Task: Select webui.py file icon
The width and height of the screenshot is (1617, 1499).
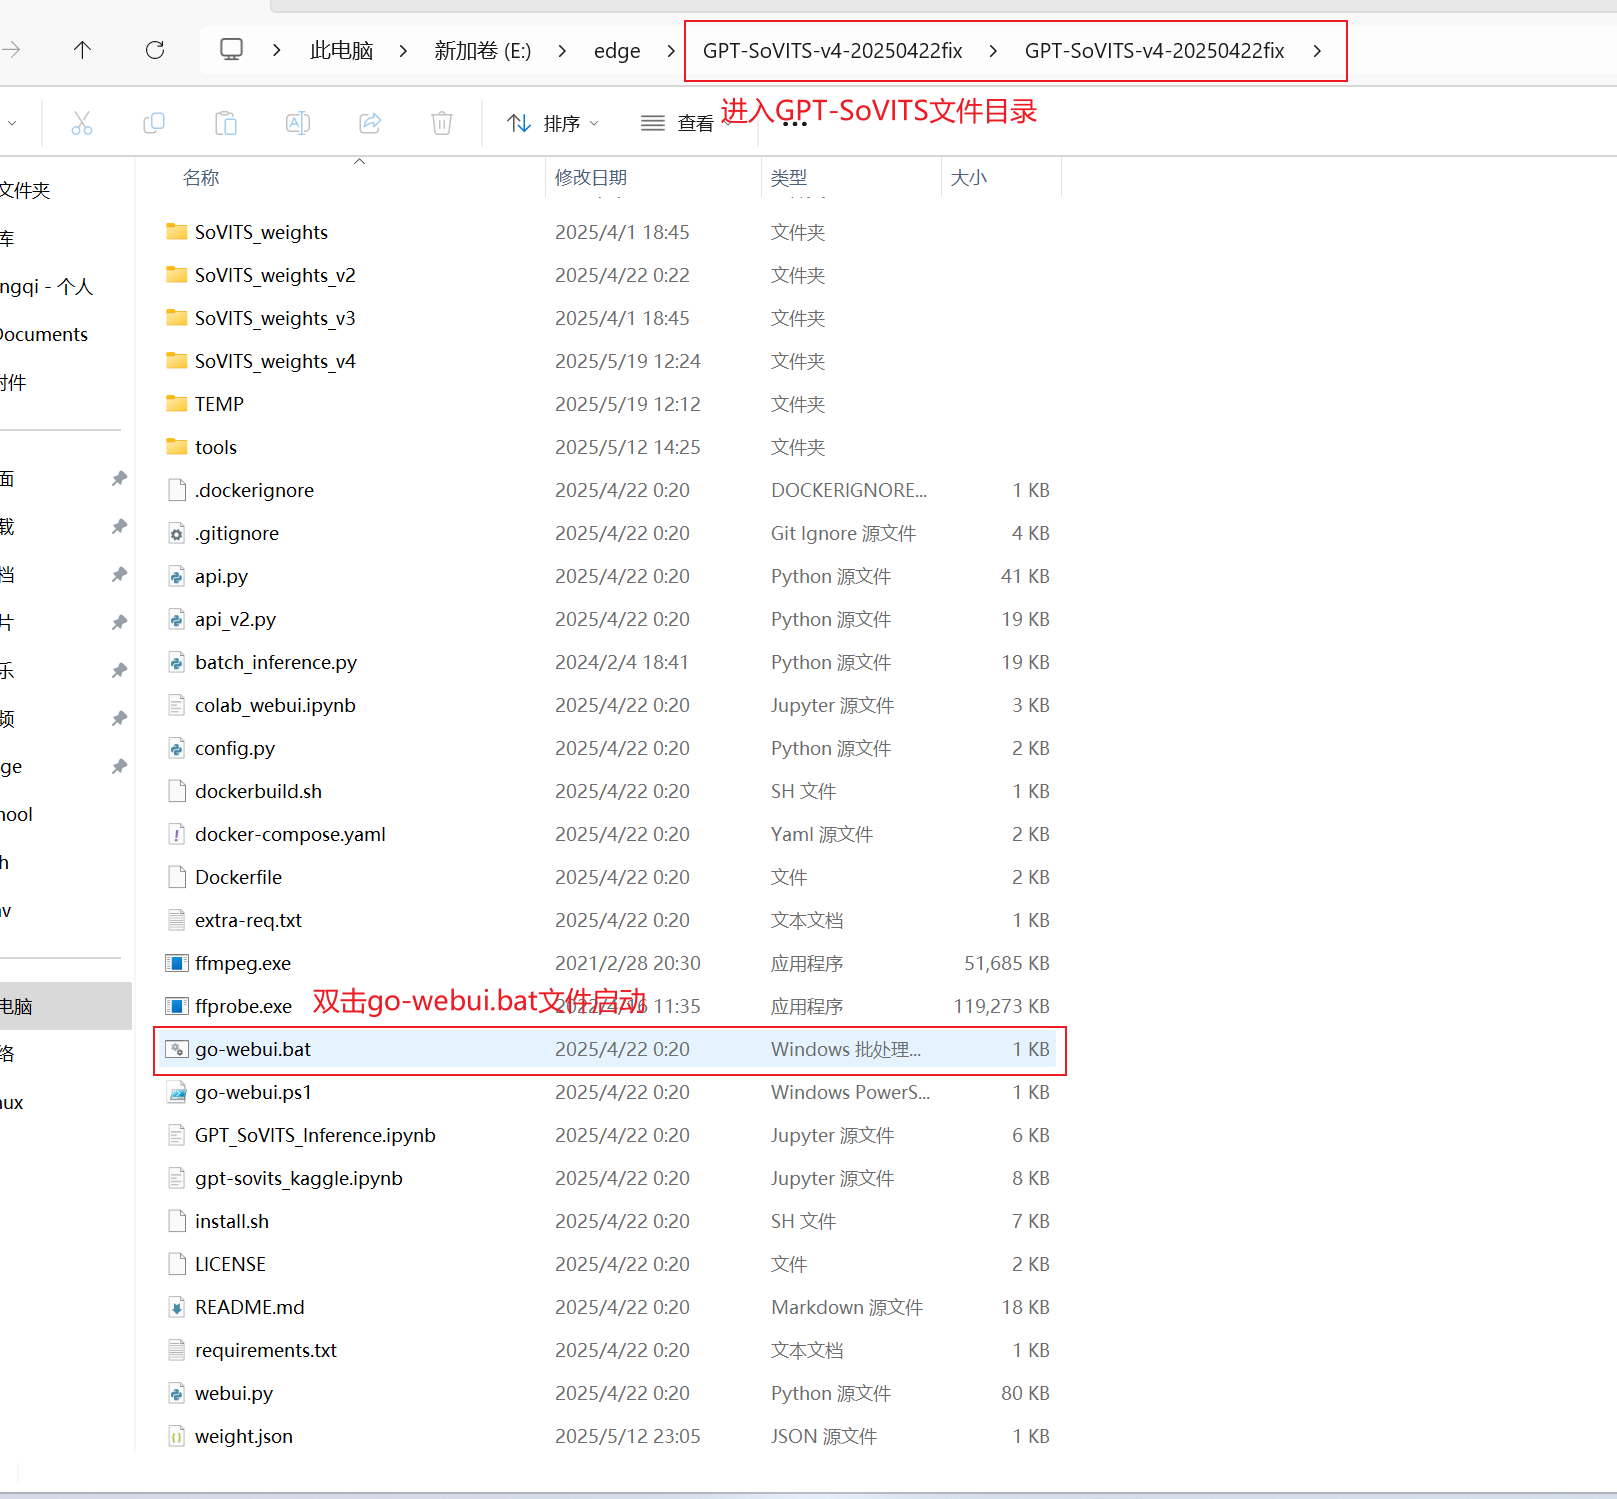Action: click(x=177, y=1393)
